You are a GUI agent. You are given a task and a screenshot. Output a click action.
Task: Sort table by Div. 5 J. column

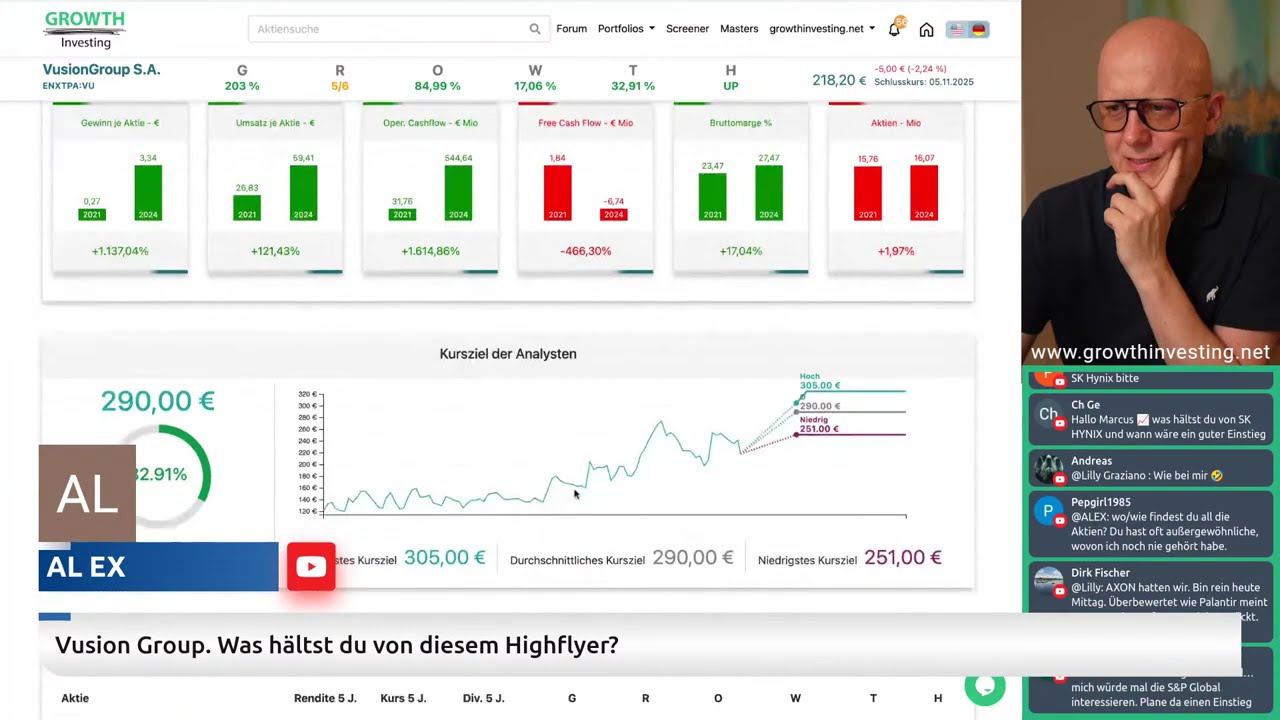pyautogui.click(x=483, y=698)
